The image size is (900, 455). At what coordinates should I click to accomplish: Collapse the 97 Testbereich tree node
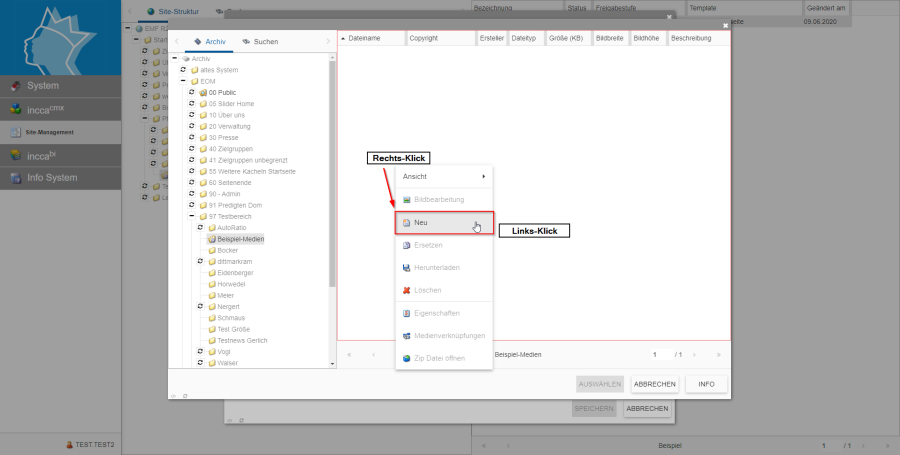click(x=191, y=216)
